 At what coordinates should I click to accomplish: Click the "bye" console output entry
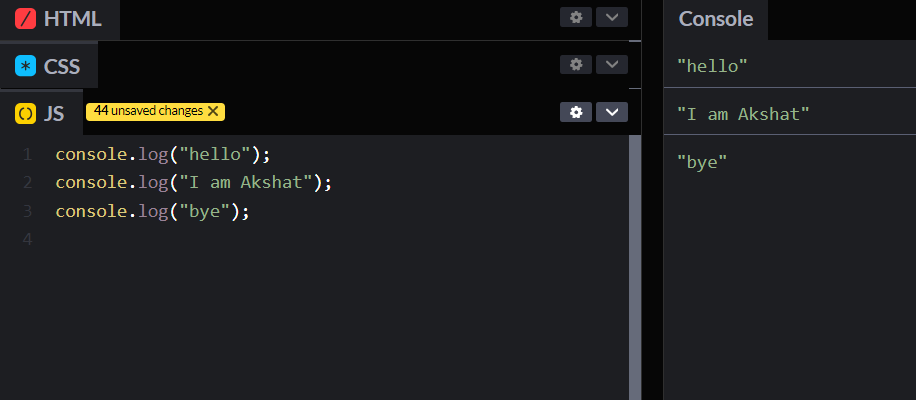pyautogui.click(x=701, y=161)
